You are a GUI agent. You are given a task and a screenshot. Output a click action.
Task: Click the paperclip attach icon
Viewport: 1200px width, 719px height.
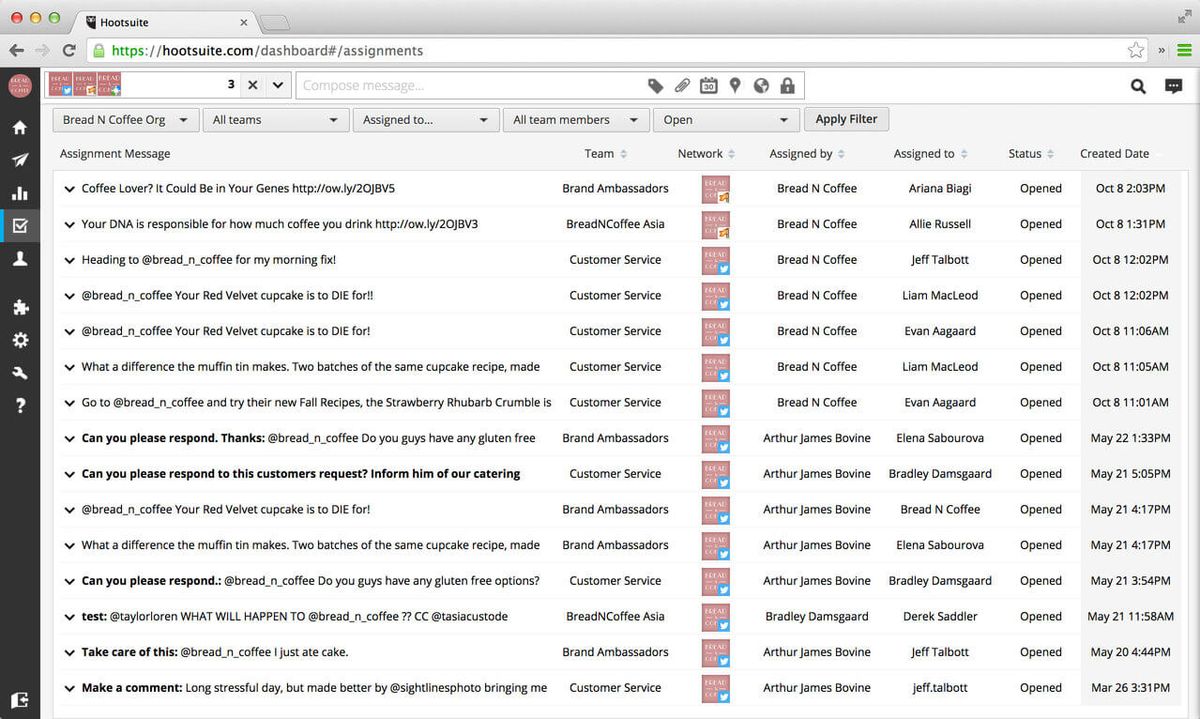(x=682, y=86)
